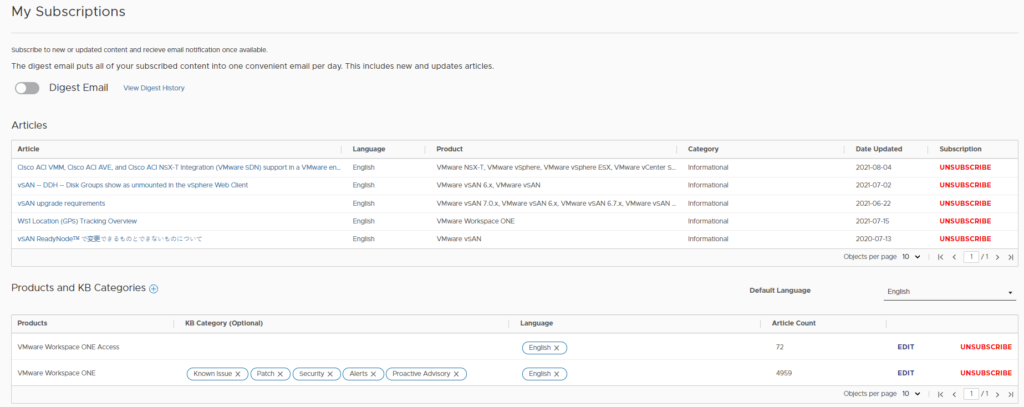This screenshot has width=1024, height=407.
Task: Unsubscribe from vSAN upgrade requirements article
Action: point(965,203)
